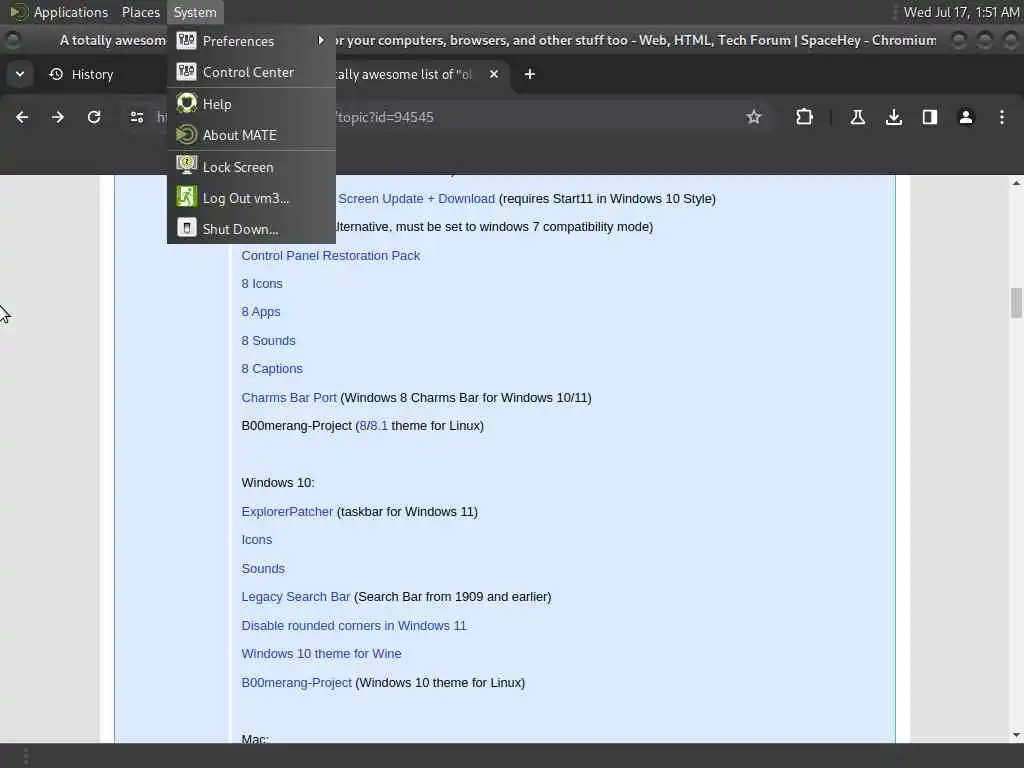Open the 8 Captions link
1024x768 pixels.
click(x=272, y=368)
